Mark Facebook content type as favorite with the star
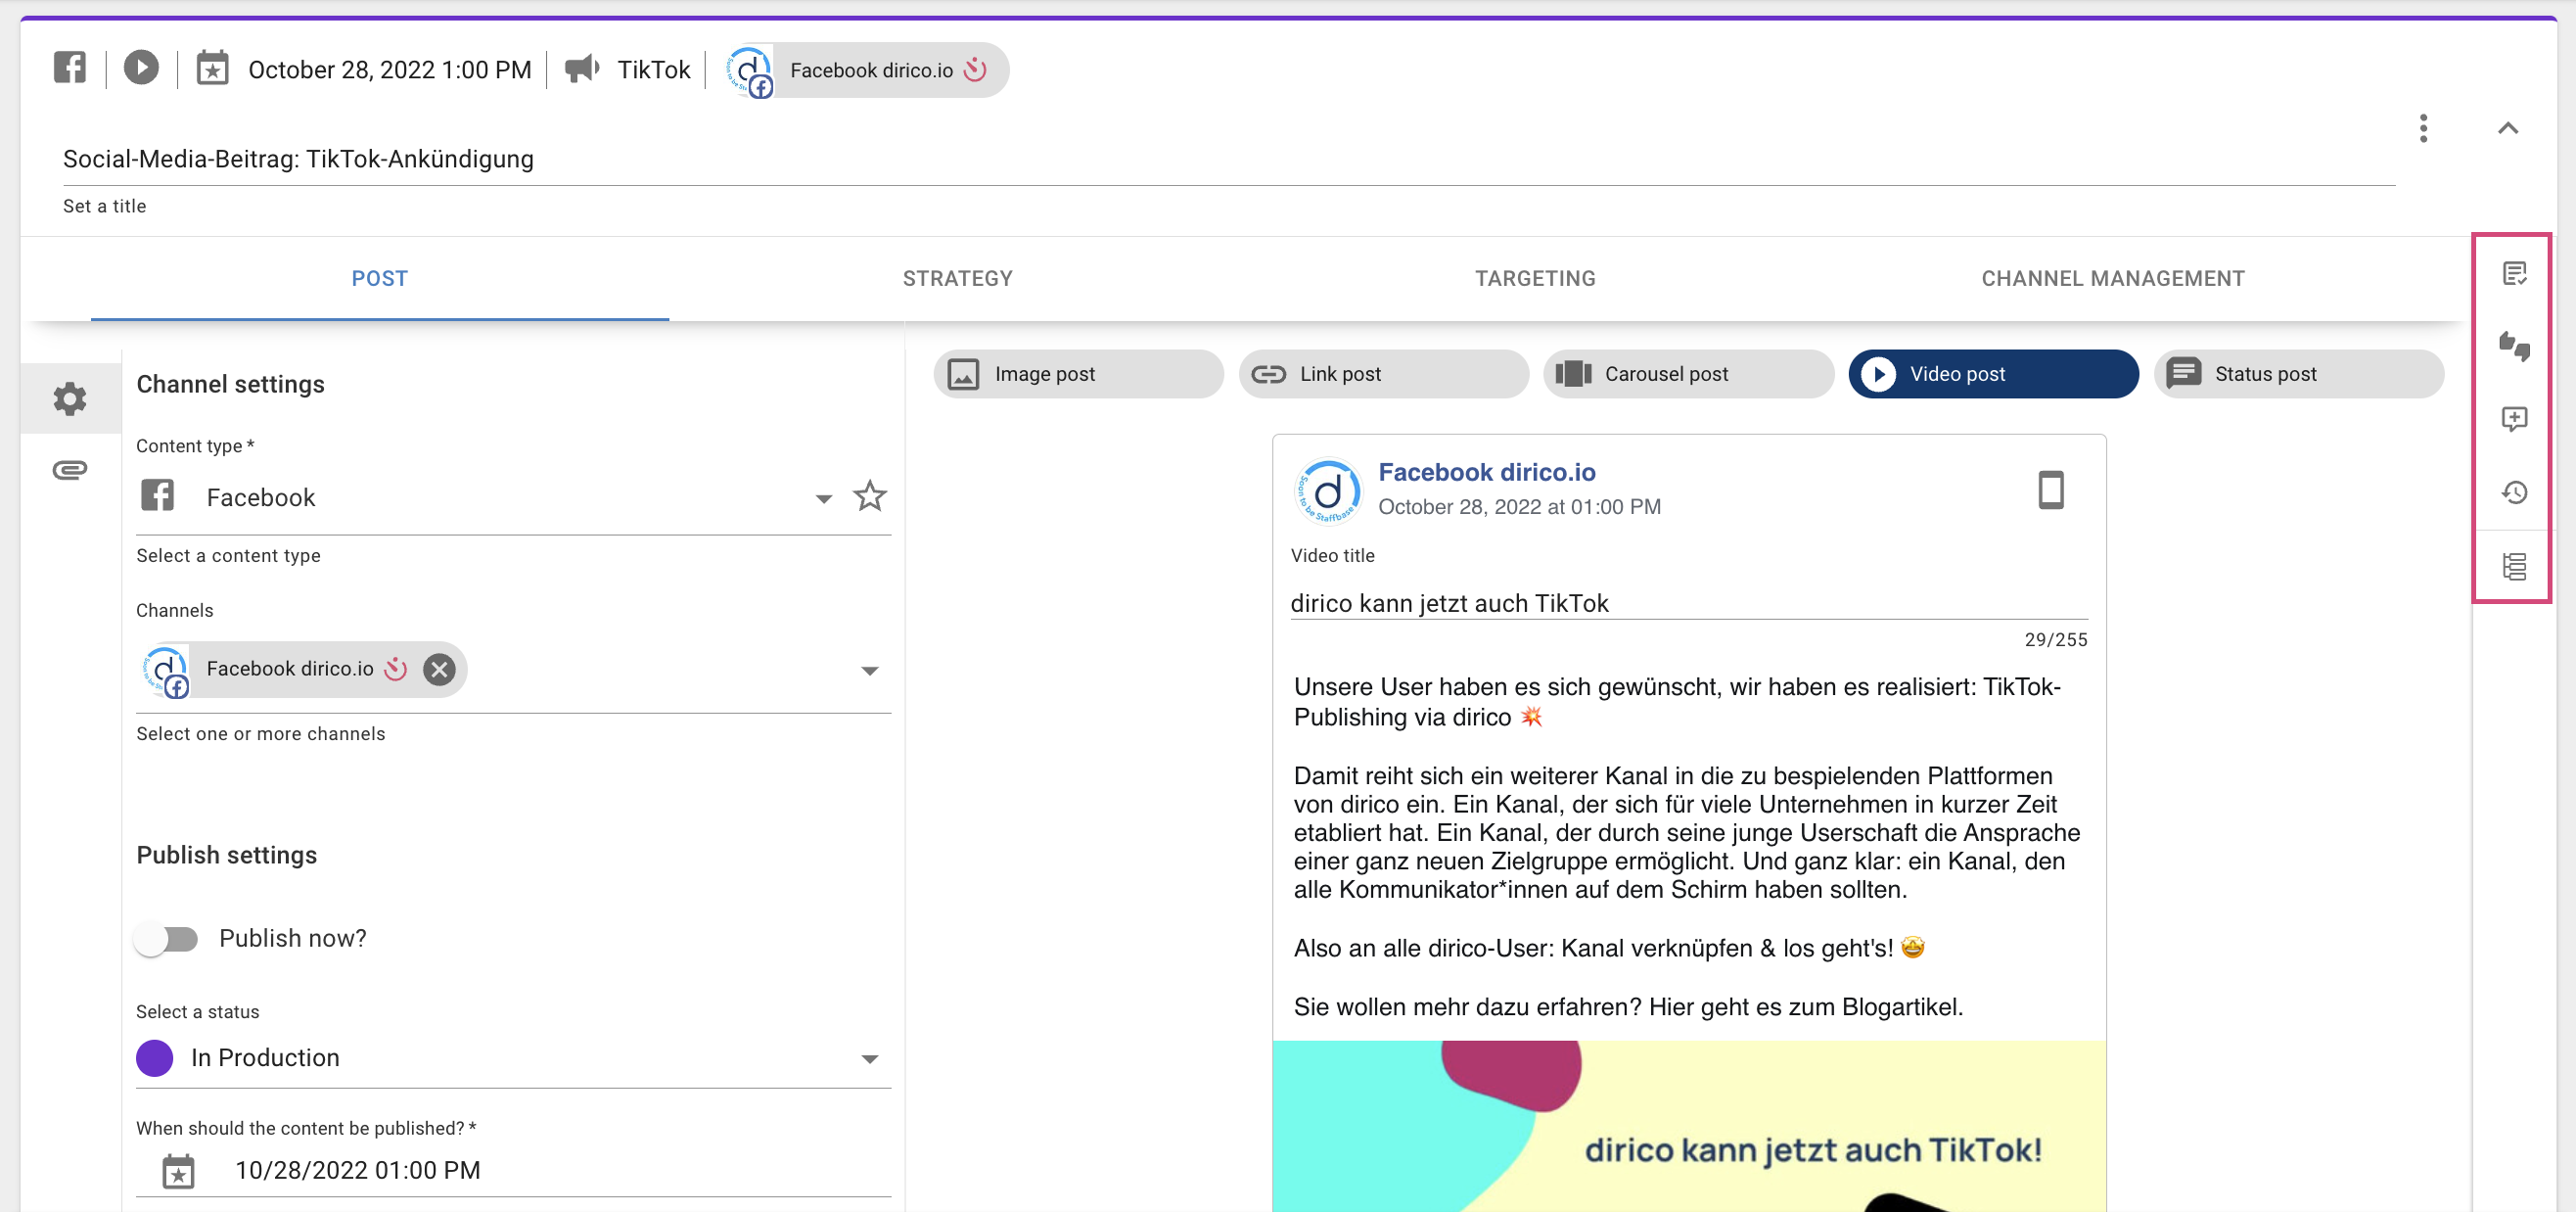Viewport: 2576px width, 1212px height. [x=869, y=496]
